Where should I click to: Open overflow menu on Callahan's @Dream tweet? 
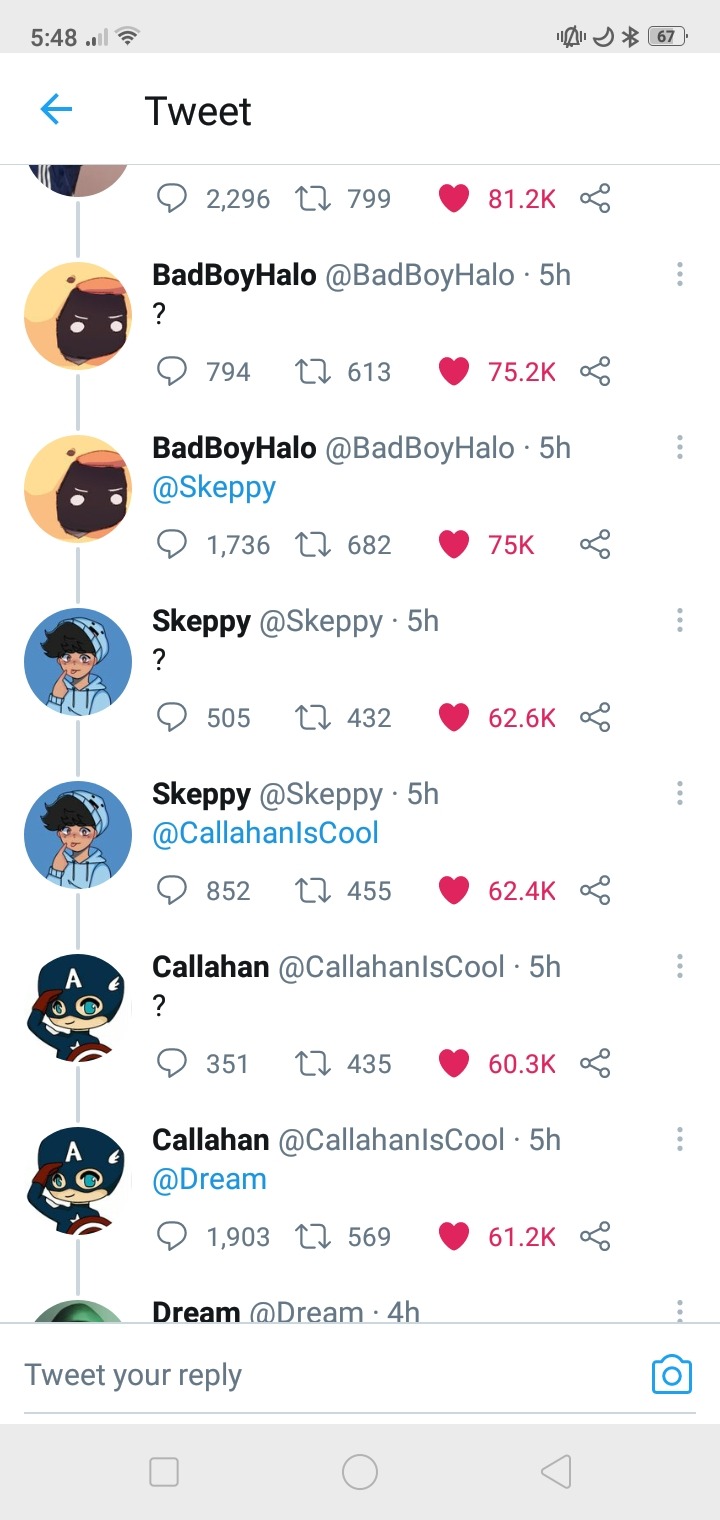pyautogui.click(x=680, y=1140)
